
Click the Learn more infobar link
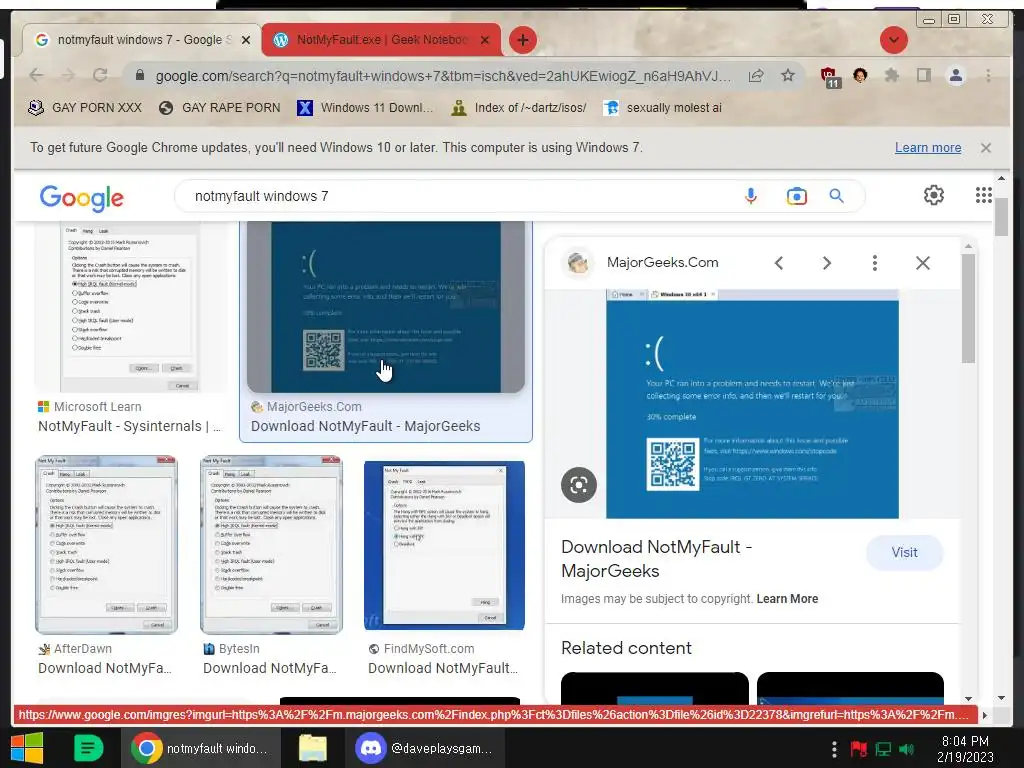[927, 148]
